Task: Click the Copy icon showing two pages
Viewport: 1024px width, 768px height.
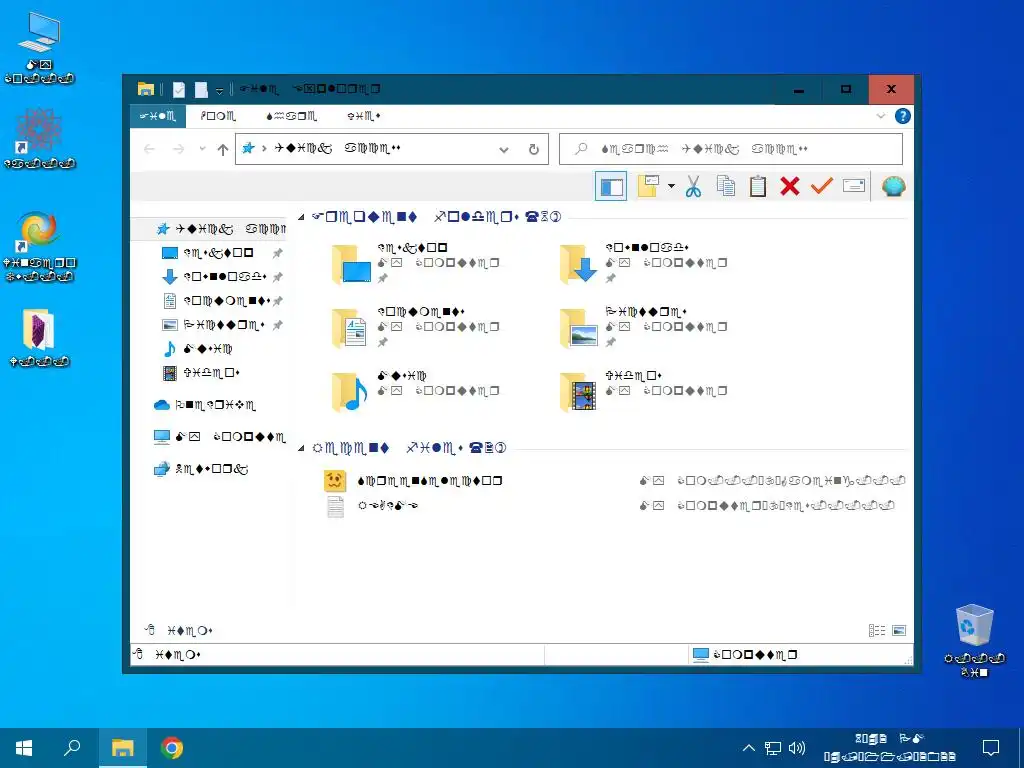Action: [x=726, y=187]
